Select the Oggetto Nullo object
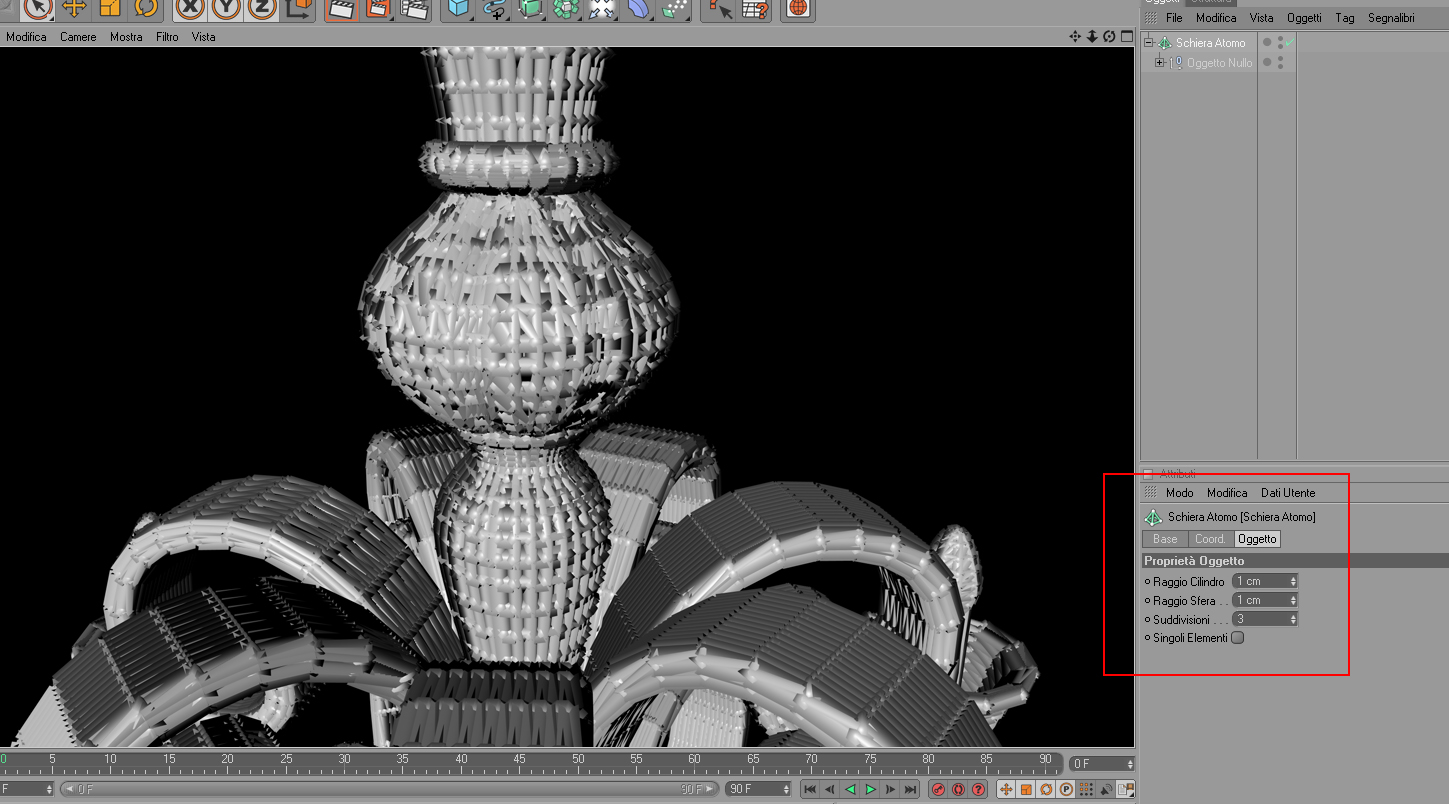 pyautogui.click(x=1219, y=63)
